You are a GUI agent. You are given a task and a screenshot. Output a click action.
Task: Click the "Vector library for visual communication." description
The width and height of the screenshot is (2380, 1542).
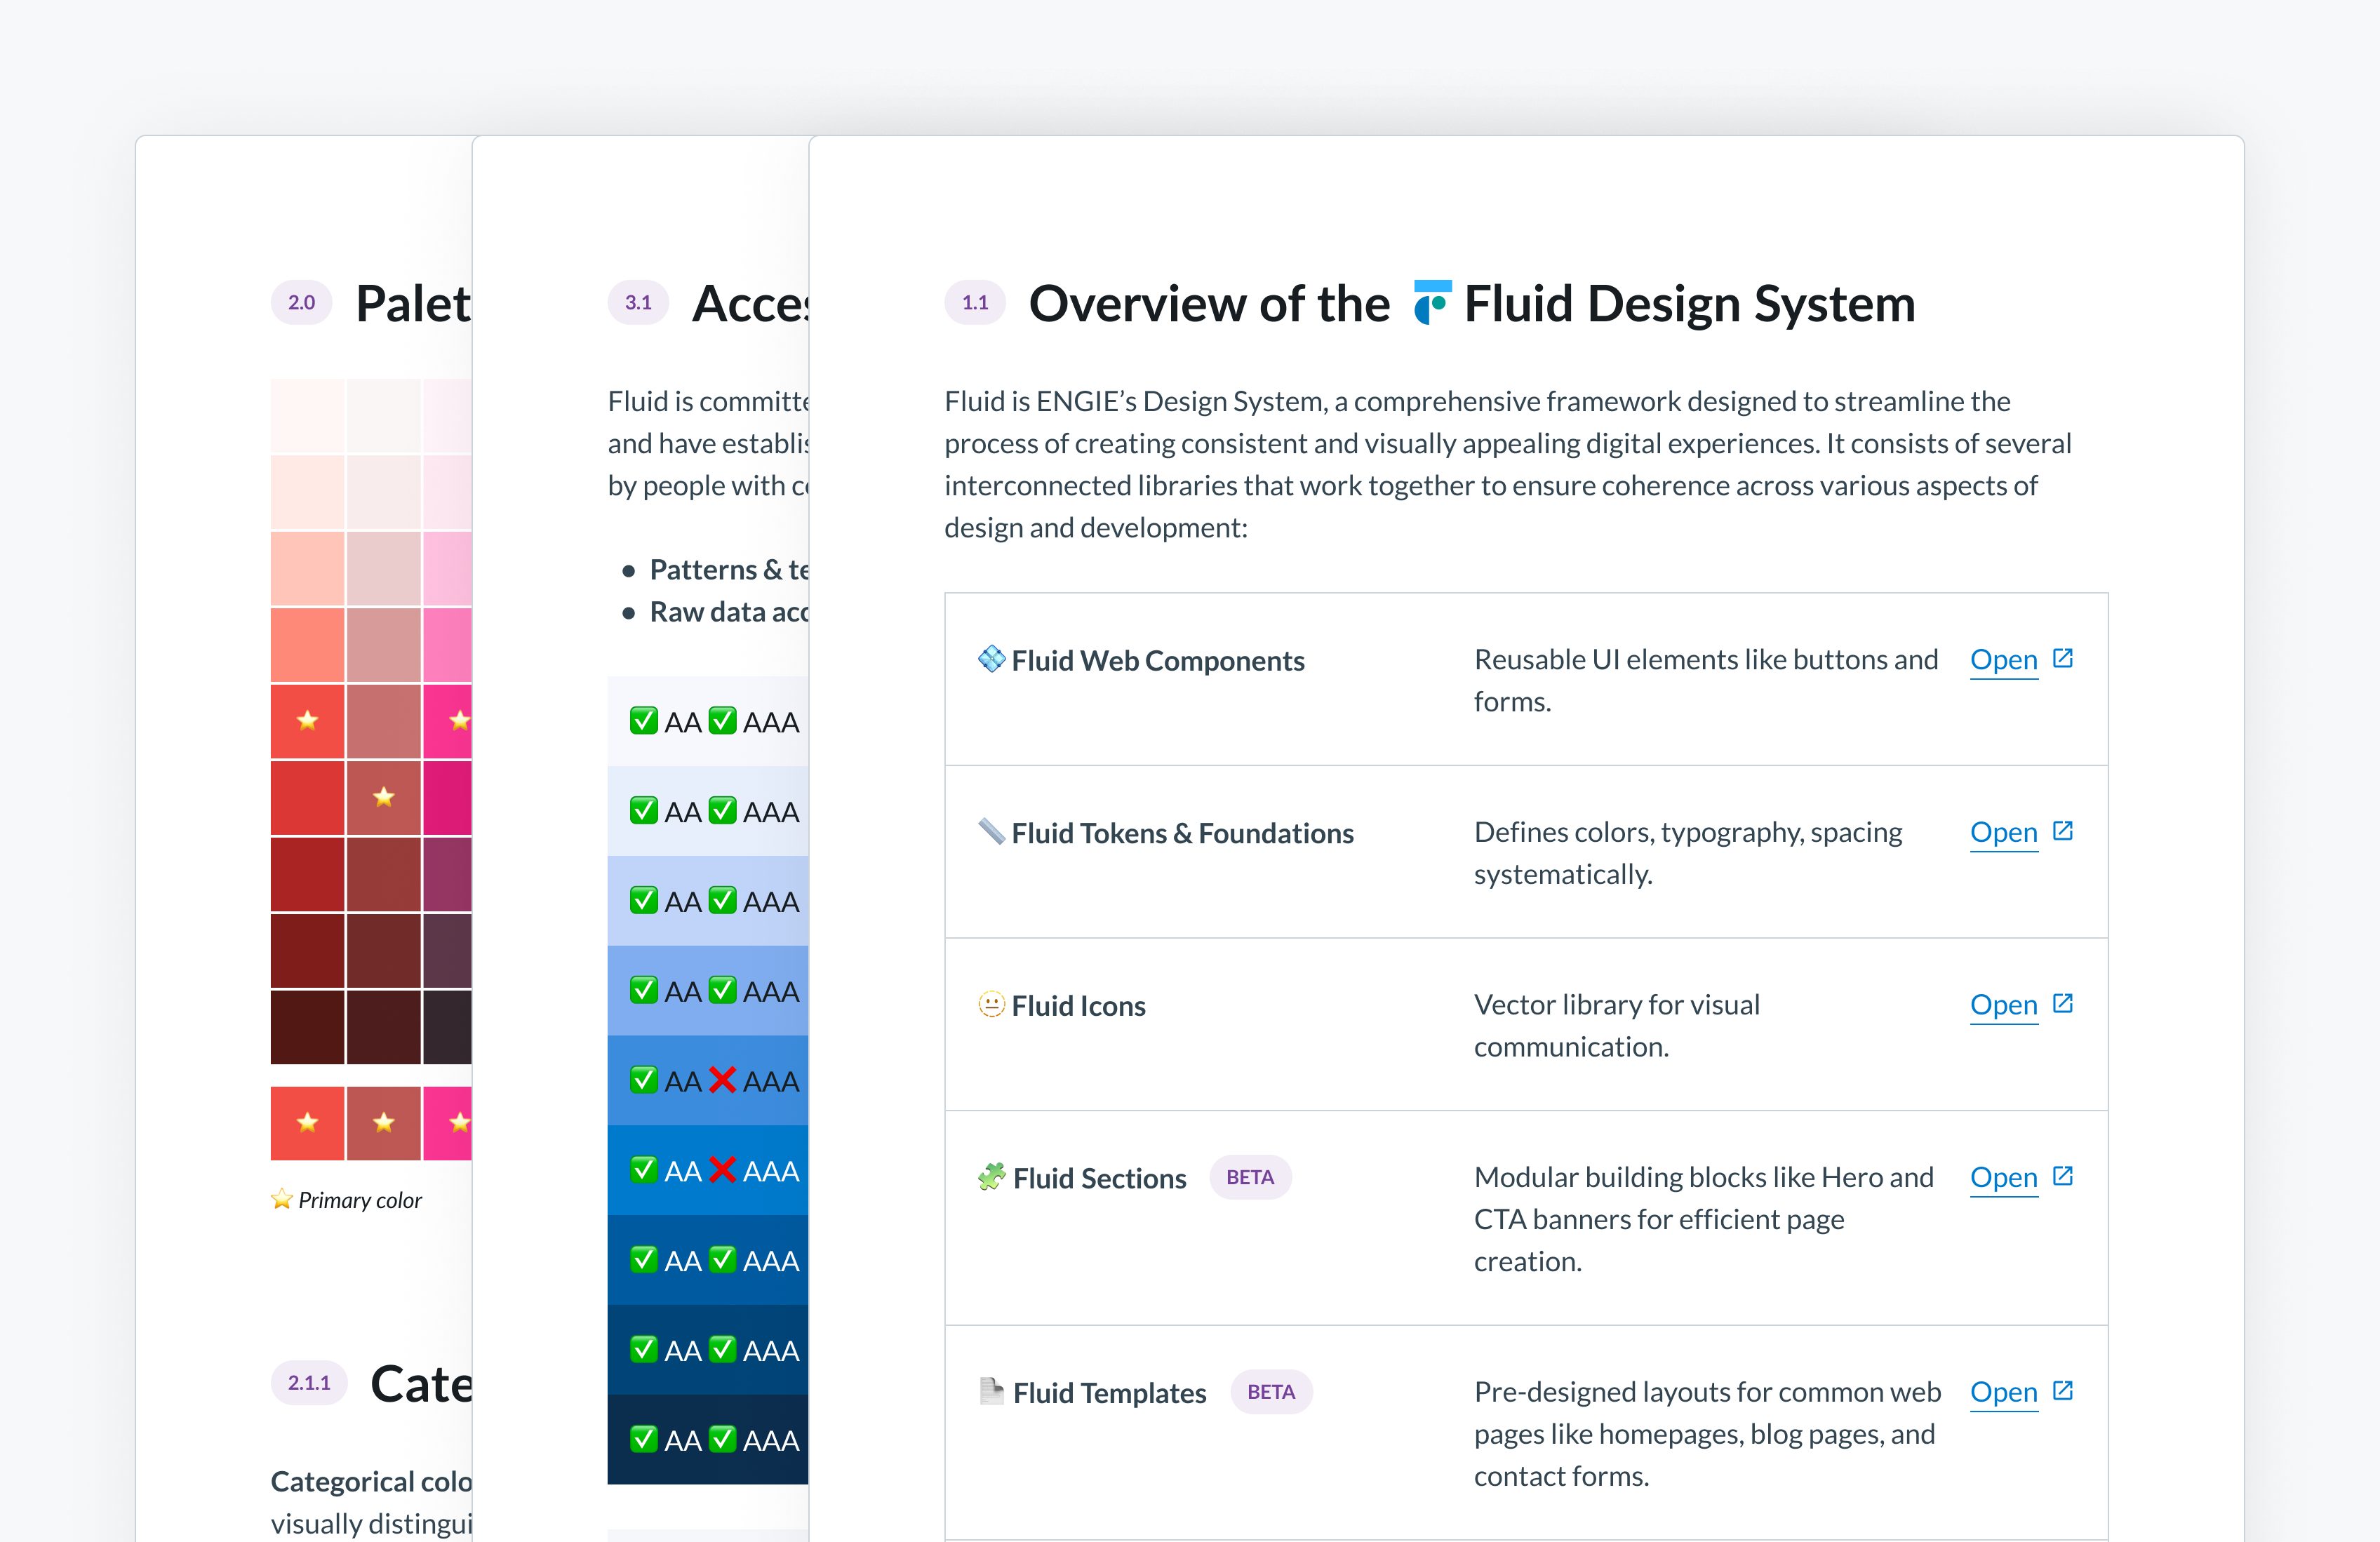point(1617,1026)
